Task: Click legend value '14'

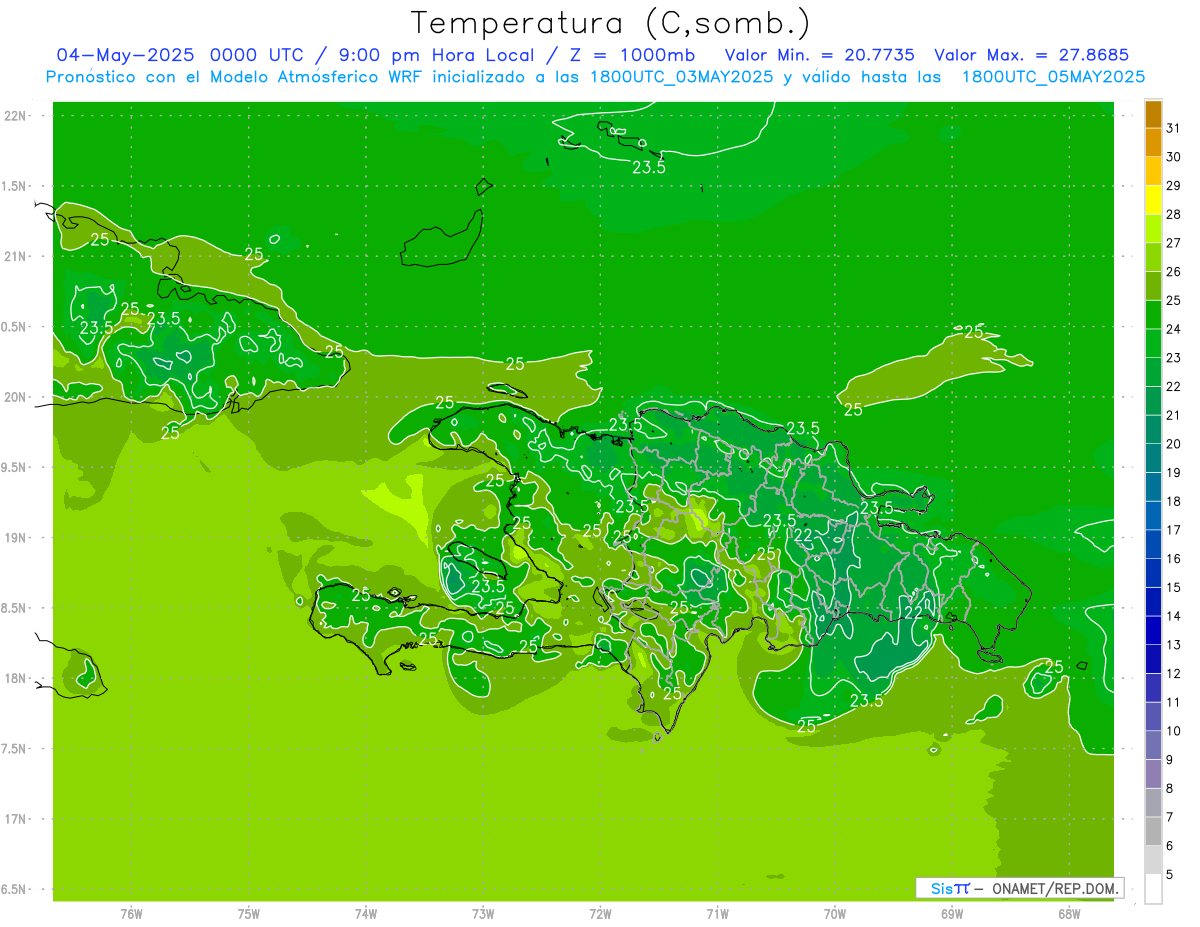Action: tap(1173, 616)
